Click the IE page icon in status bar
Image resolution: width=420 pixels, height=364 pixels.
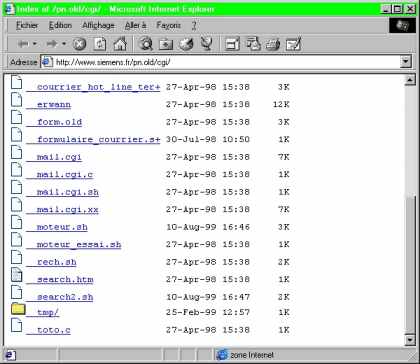pos(10,355)
